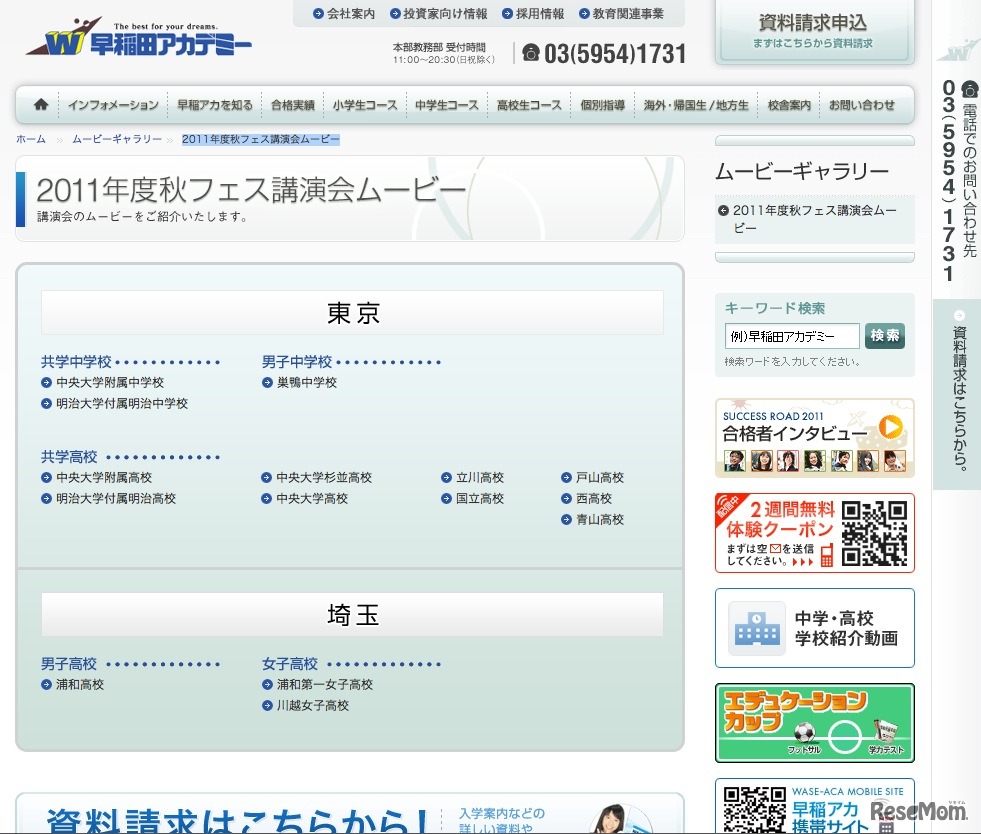Click the Waseda Academy logo

139,40
